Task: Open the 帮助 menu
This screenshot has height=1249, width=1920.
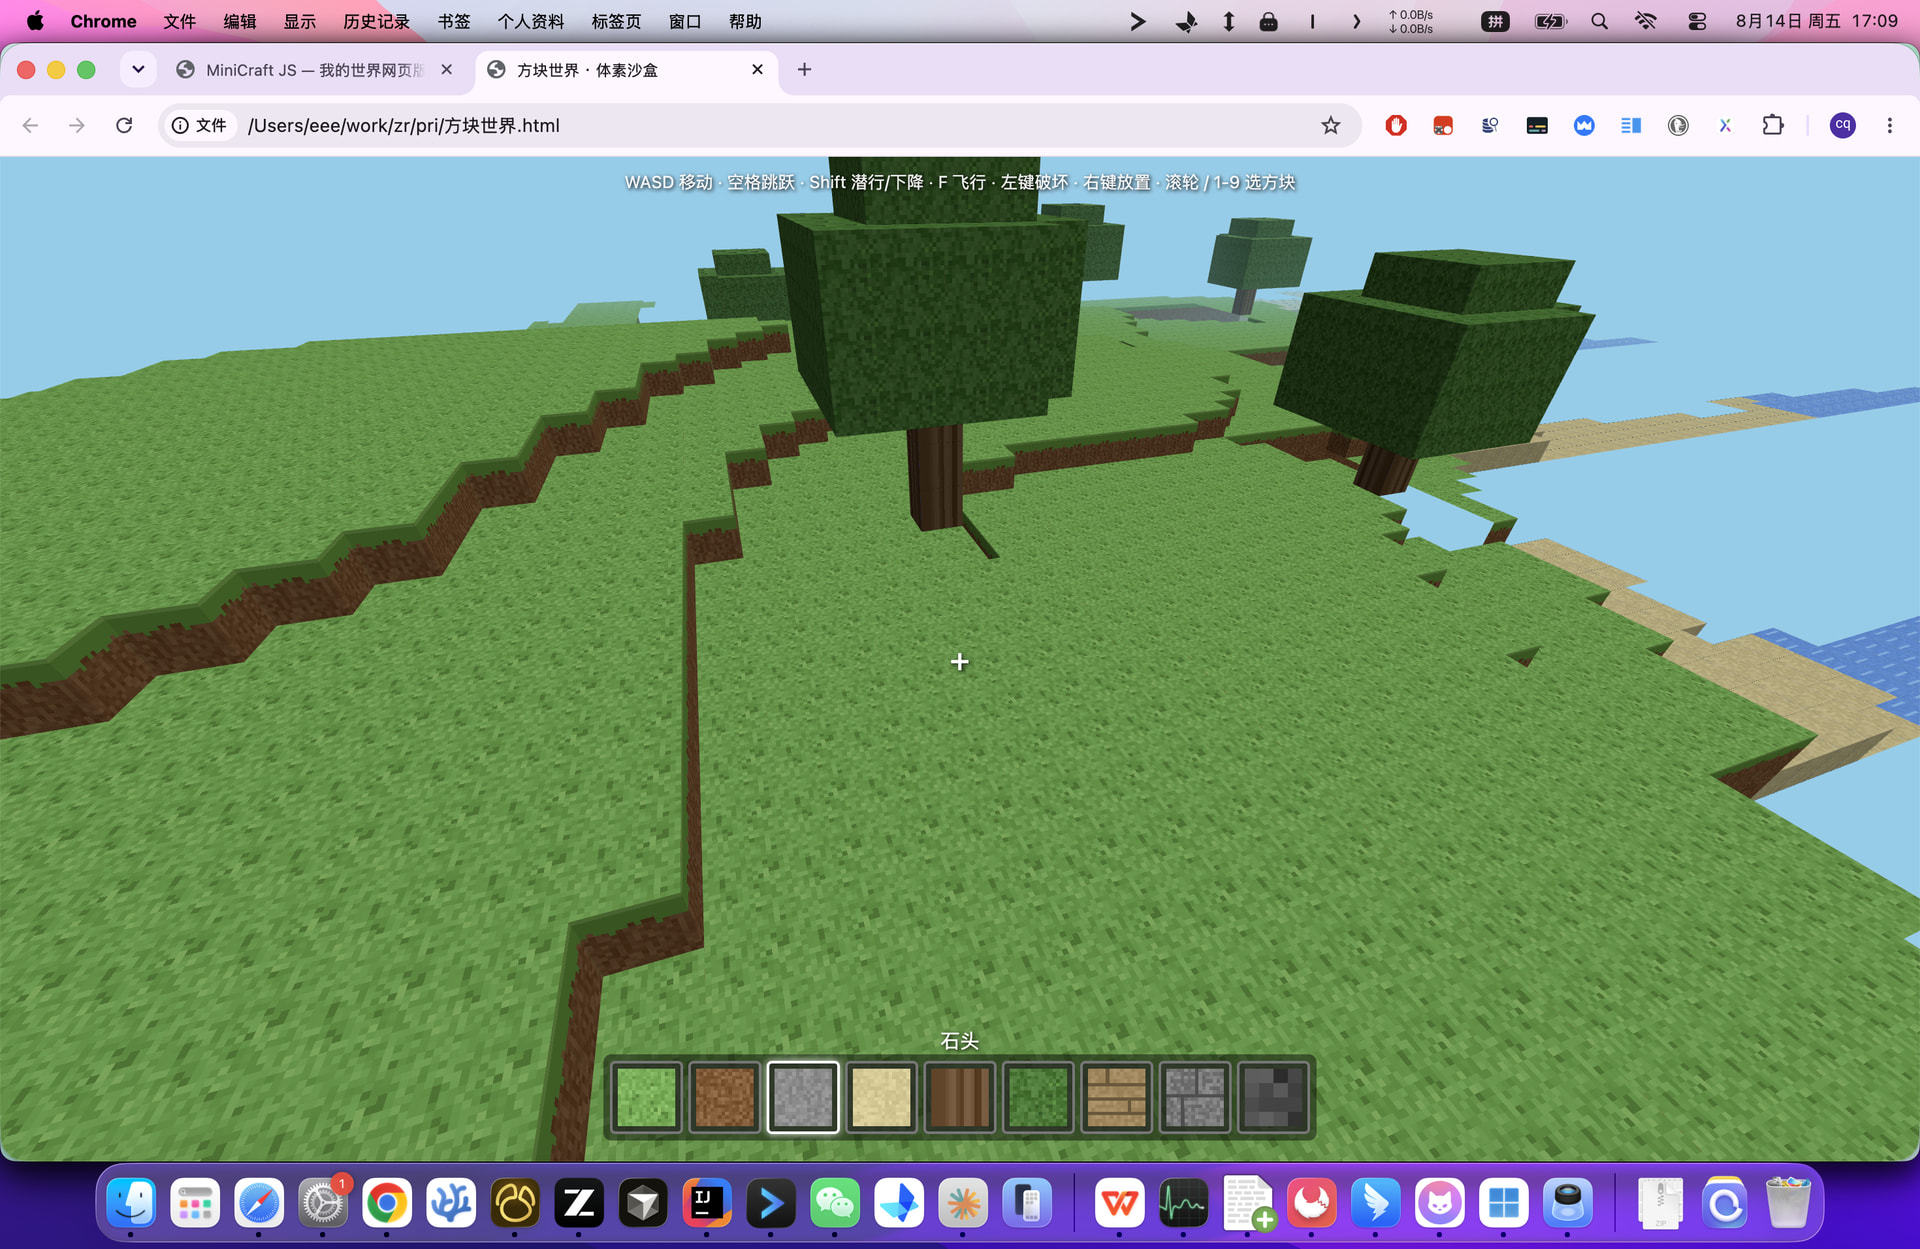Action: pyautogui.click(x=745, y=21)
